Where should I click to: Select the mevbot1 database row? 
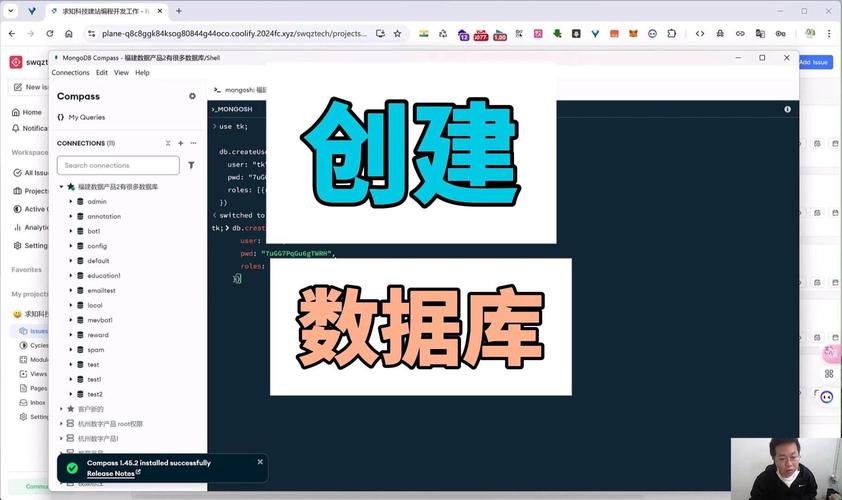pyautogui.click(x=128, y=320)
